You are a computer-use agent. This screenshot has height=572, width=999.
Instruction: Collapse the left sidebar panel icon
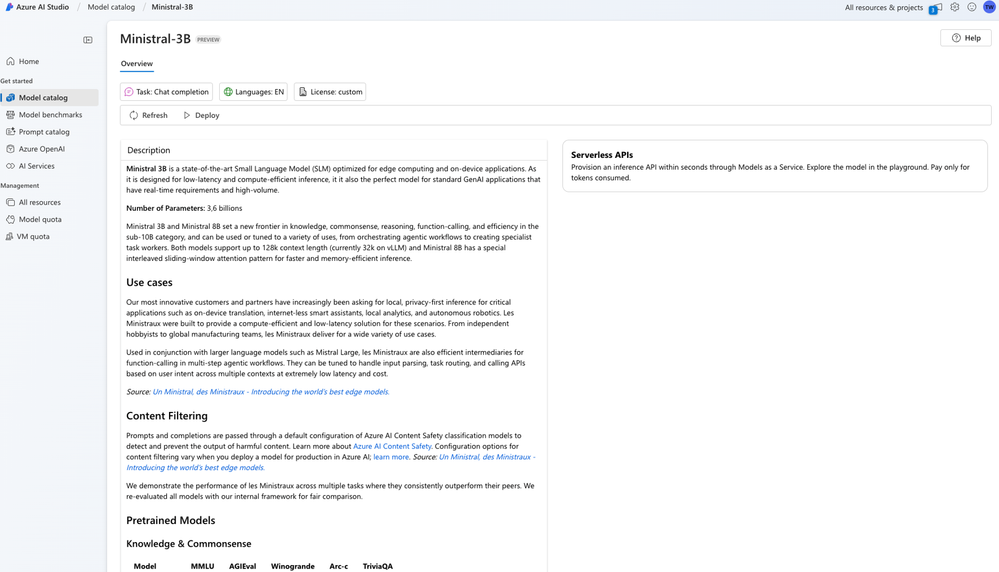88,40
